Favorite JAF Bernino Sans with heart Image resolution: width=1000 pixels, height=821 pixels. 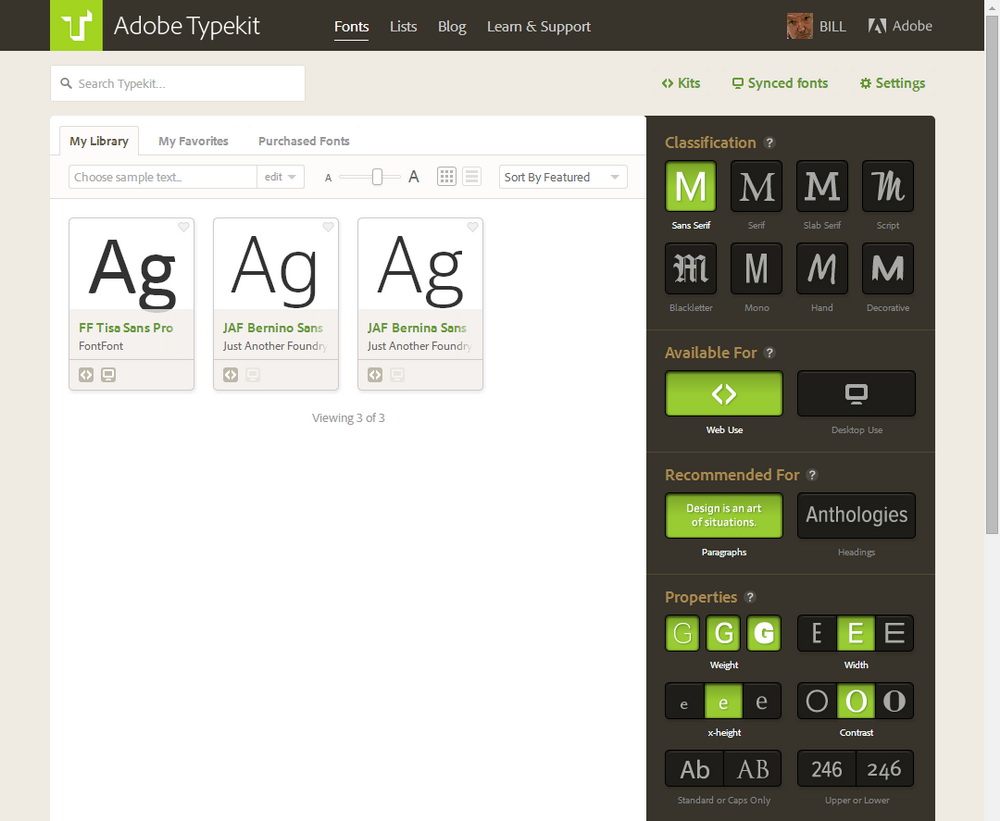click(328, 226)
